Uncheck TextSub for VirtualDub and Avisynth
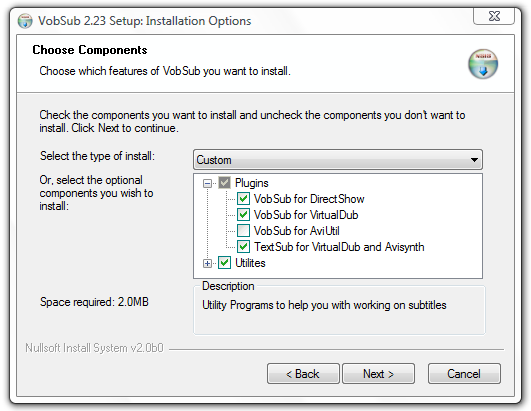This screenshot has height=411, width=531. coord(243,246)
